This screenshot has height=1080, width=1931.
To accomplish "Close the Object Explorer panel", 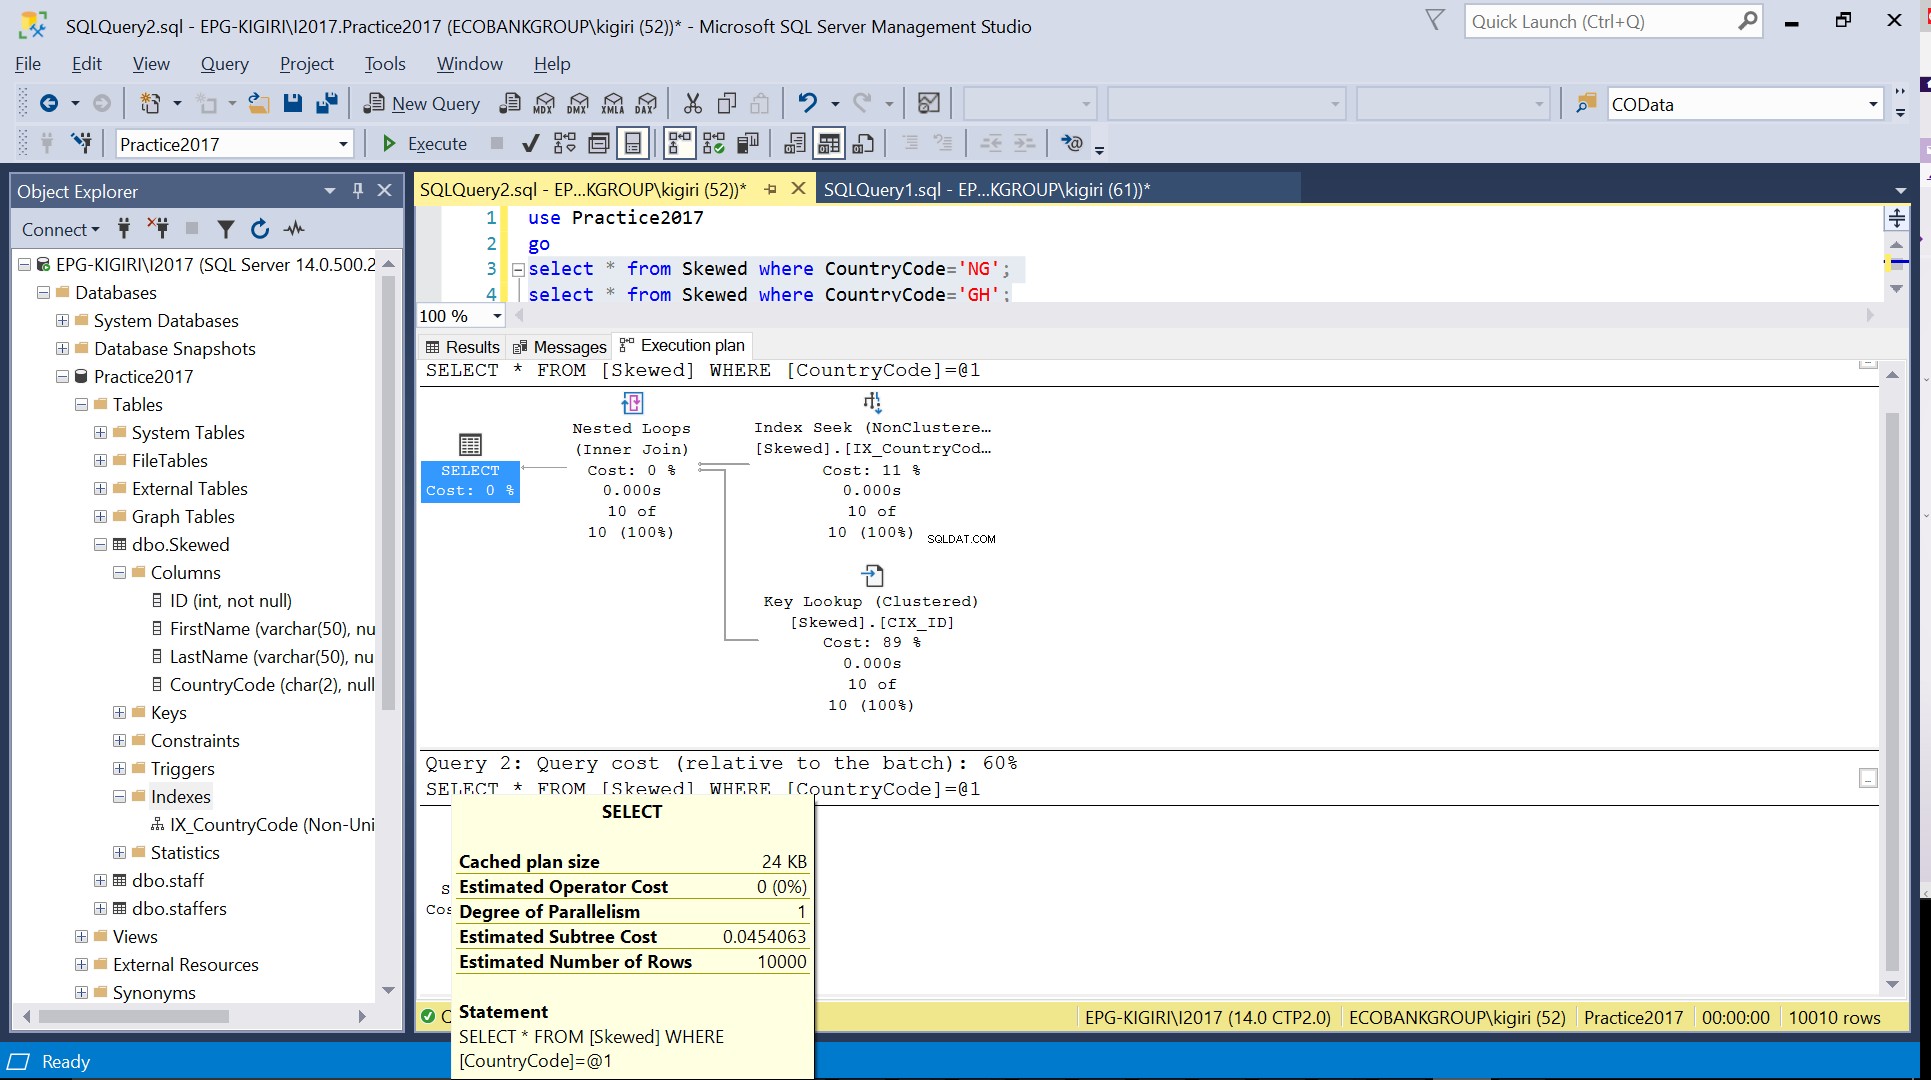I will (384, 190).
